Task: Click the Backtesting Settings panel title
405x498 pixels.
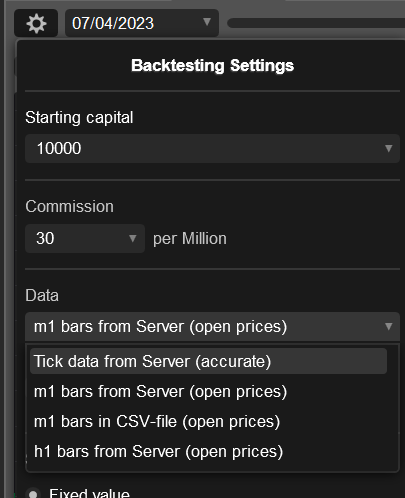Action: (x=213, y=65)
